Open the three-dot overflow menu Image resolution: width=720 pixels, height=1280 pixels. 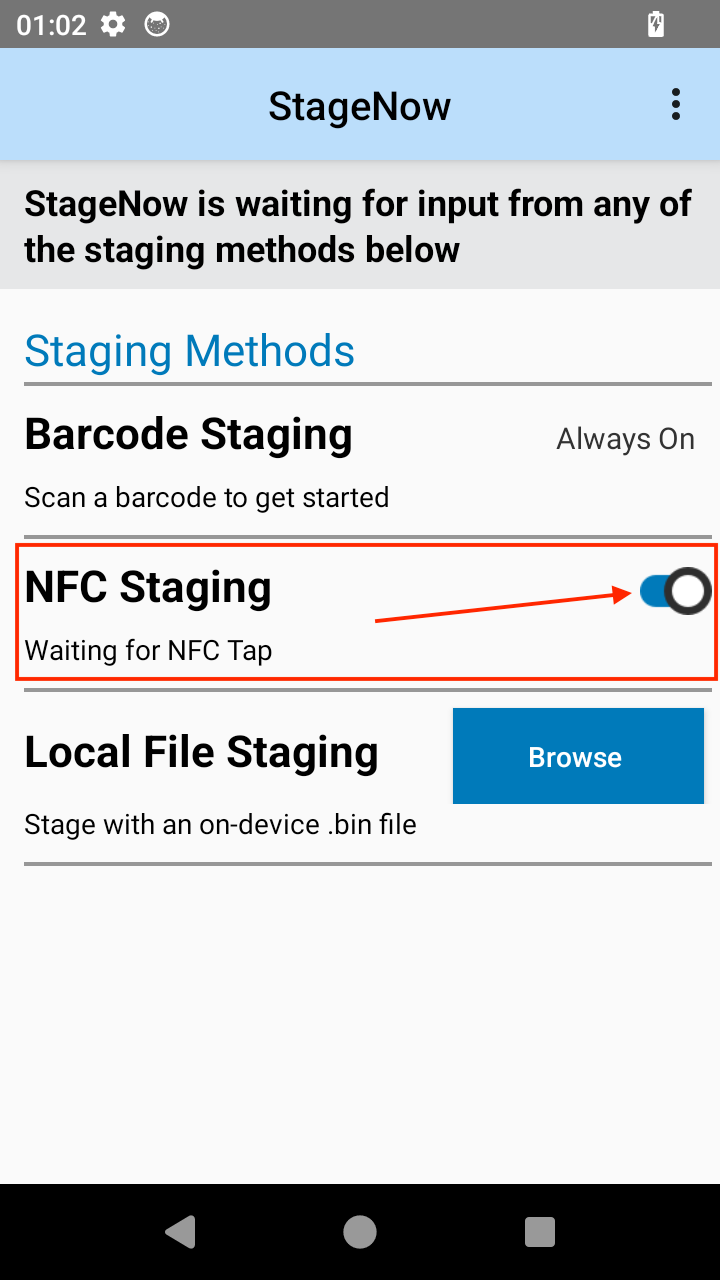coord(676,104)
